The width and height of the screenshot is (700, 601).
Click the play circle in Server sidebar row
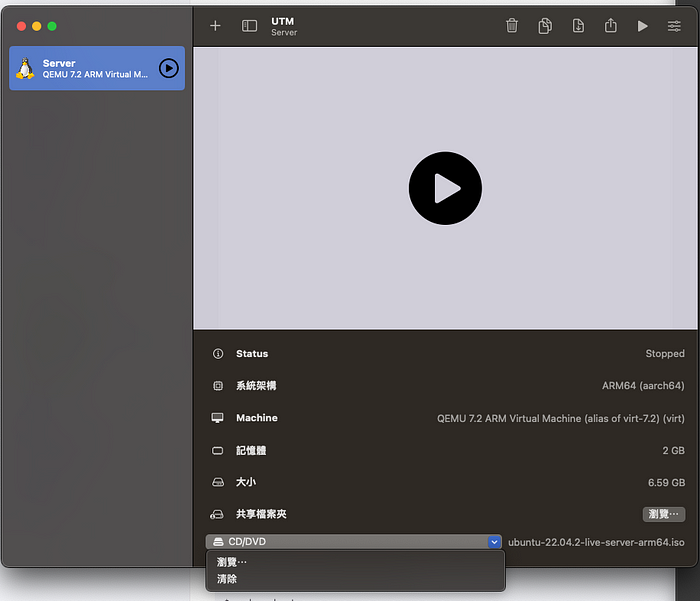pyautogui.click(x=169, y=68)
